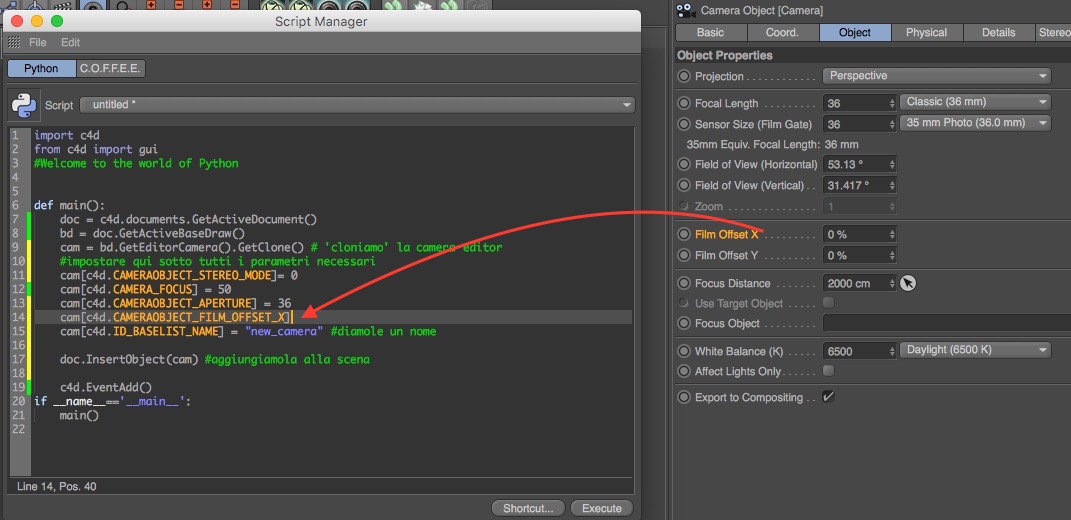Image resolution: width=1071 pixels, height=520 pixels.
Task: Click the Shortcut... button
Action: 528,508
